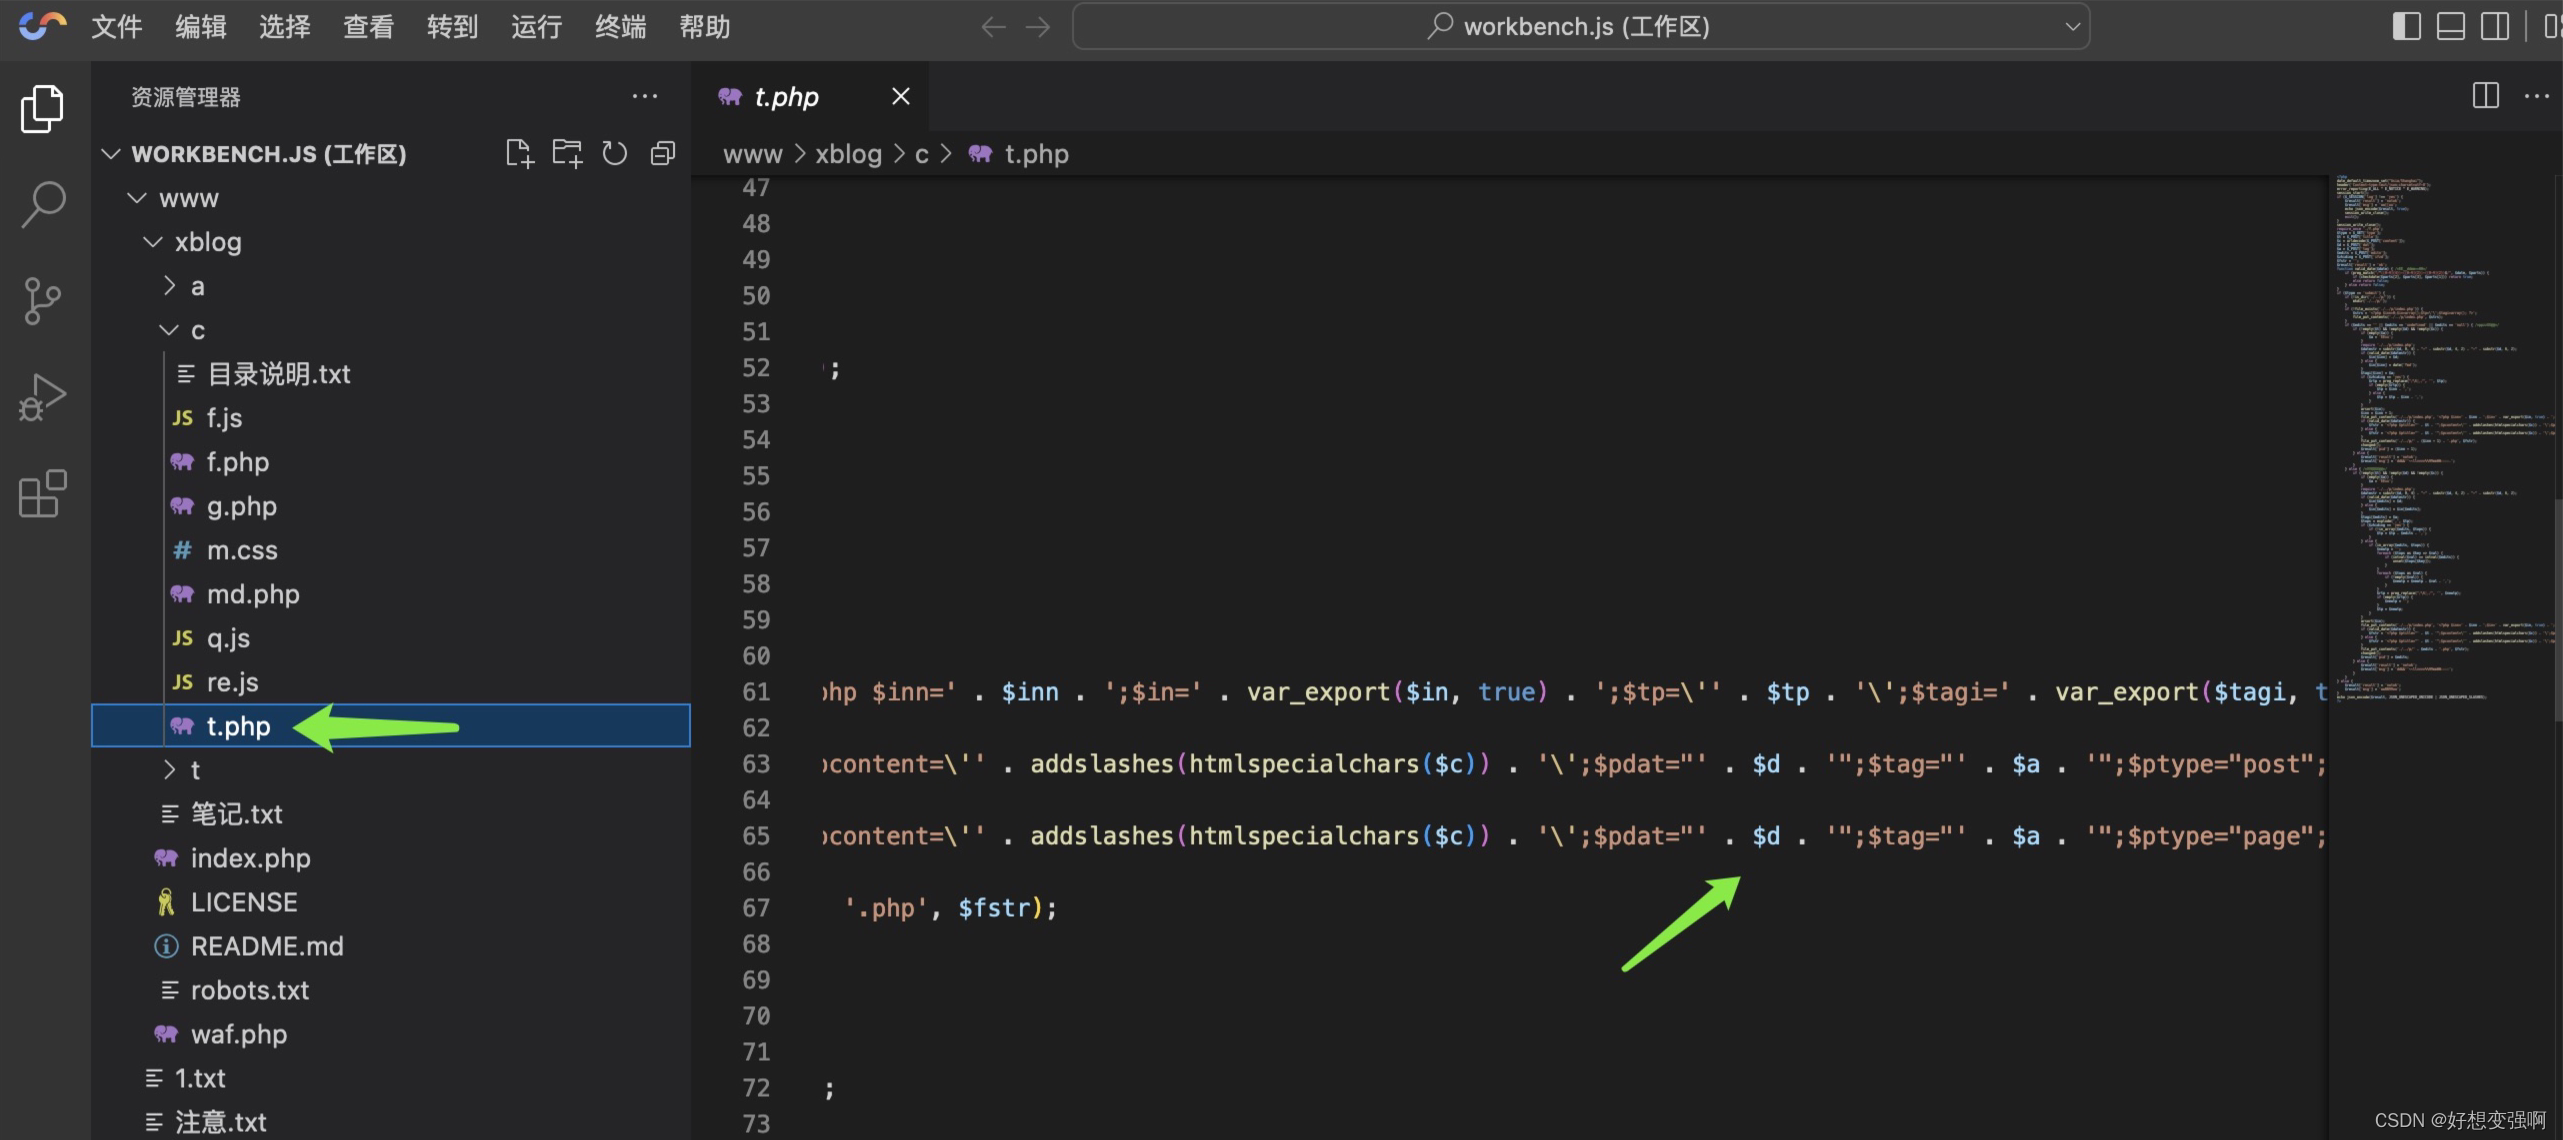Open the Search view in activity bar
Screen dimensions: 2563x1140
43,204
